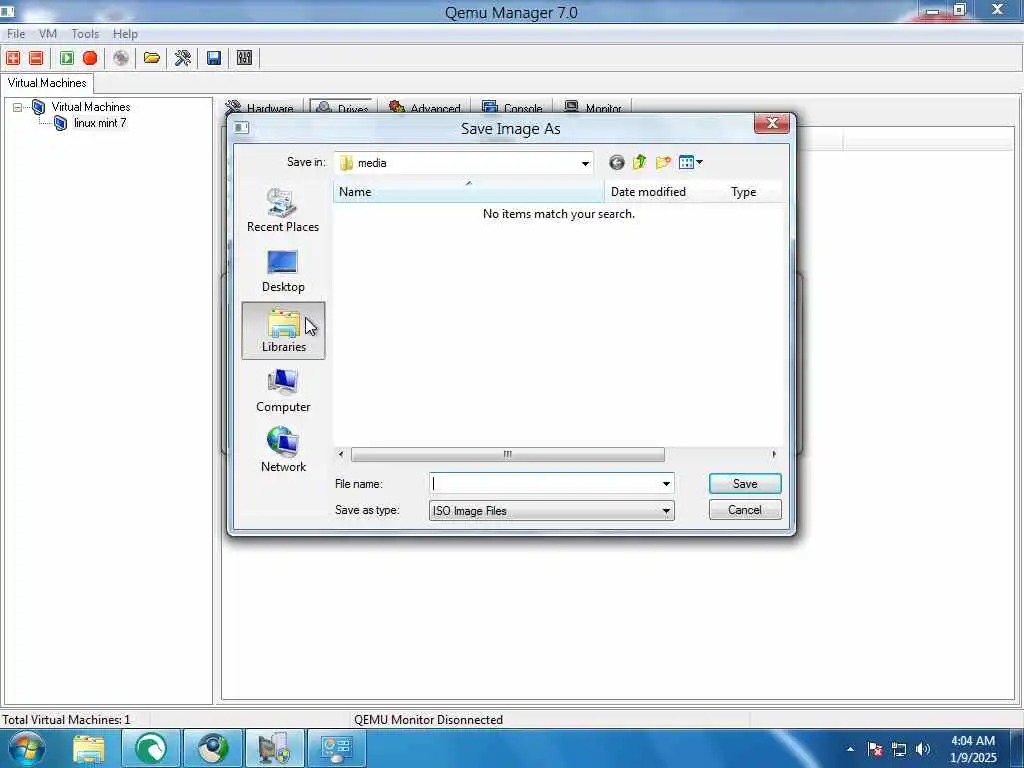Screen dimensions: 1024x768
Task: Click the green play start VM icon
Action: [x=67, y=58]
